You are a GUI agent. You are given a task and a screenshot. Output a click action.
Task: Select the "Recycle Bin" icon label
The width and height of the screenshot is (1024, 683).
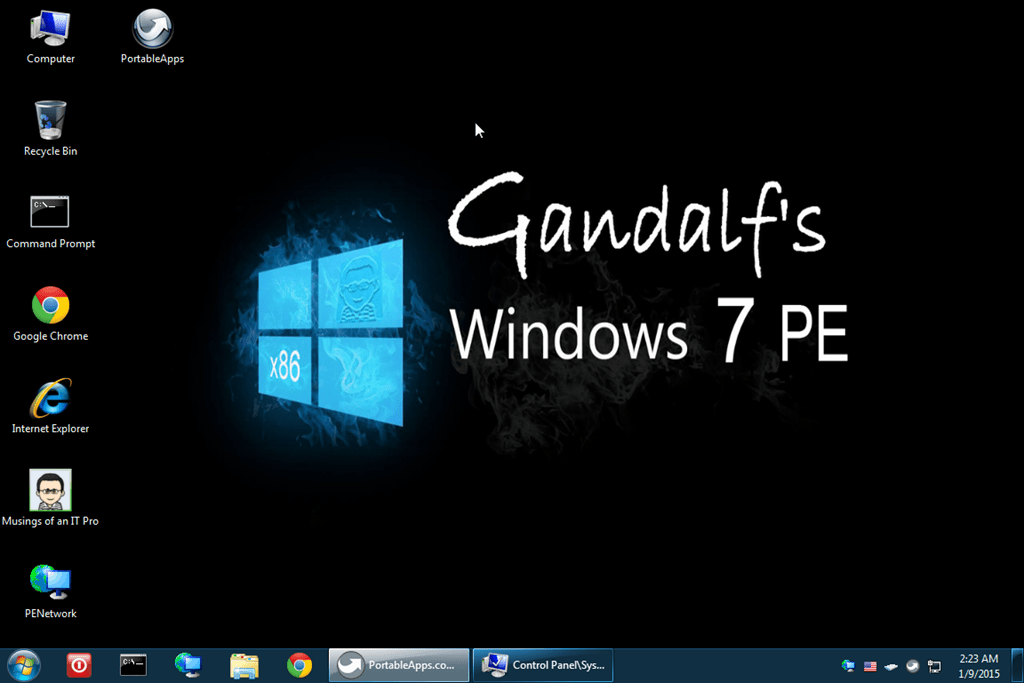click(50, 151)
